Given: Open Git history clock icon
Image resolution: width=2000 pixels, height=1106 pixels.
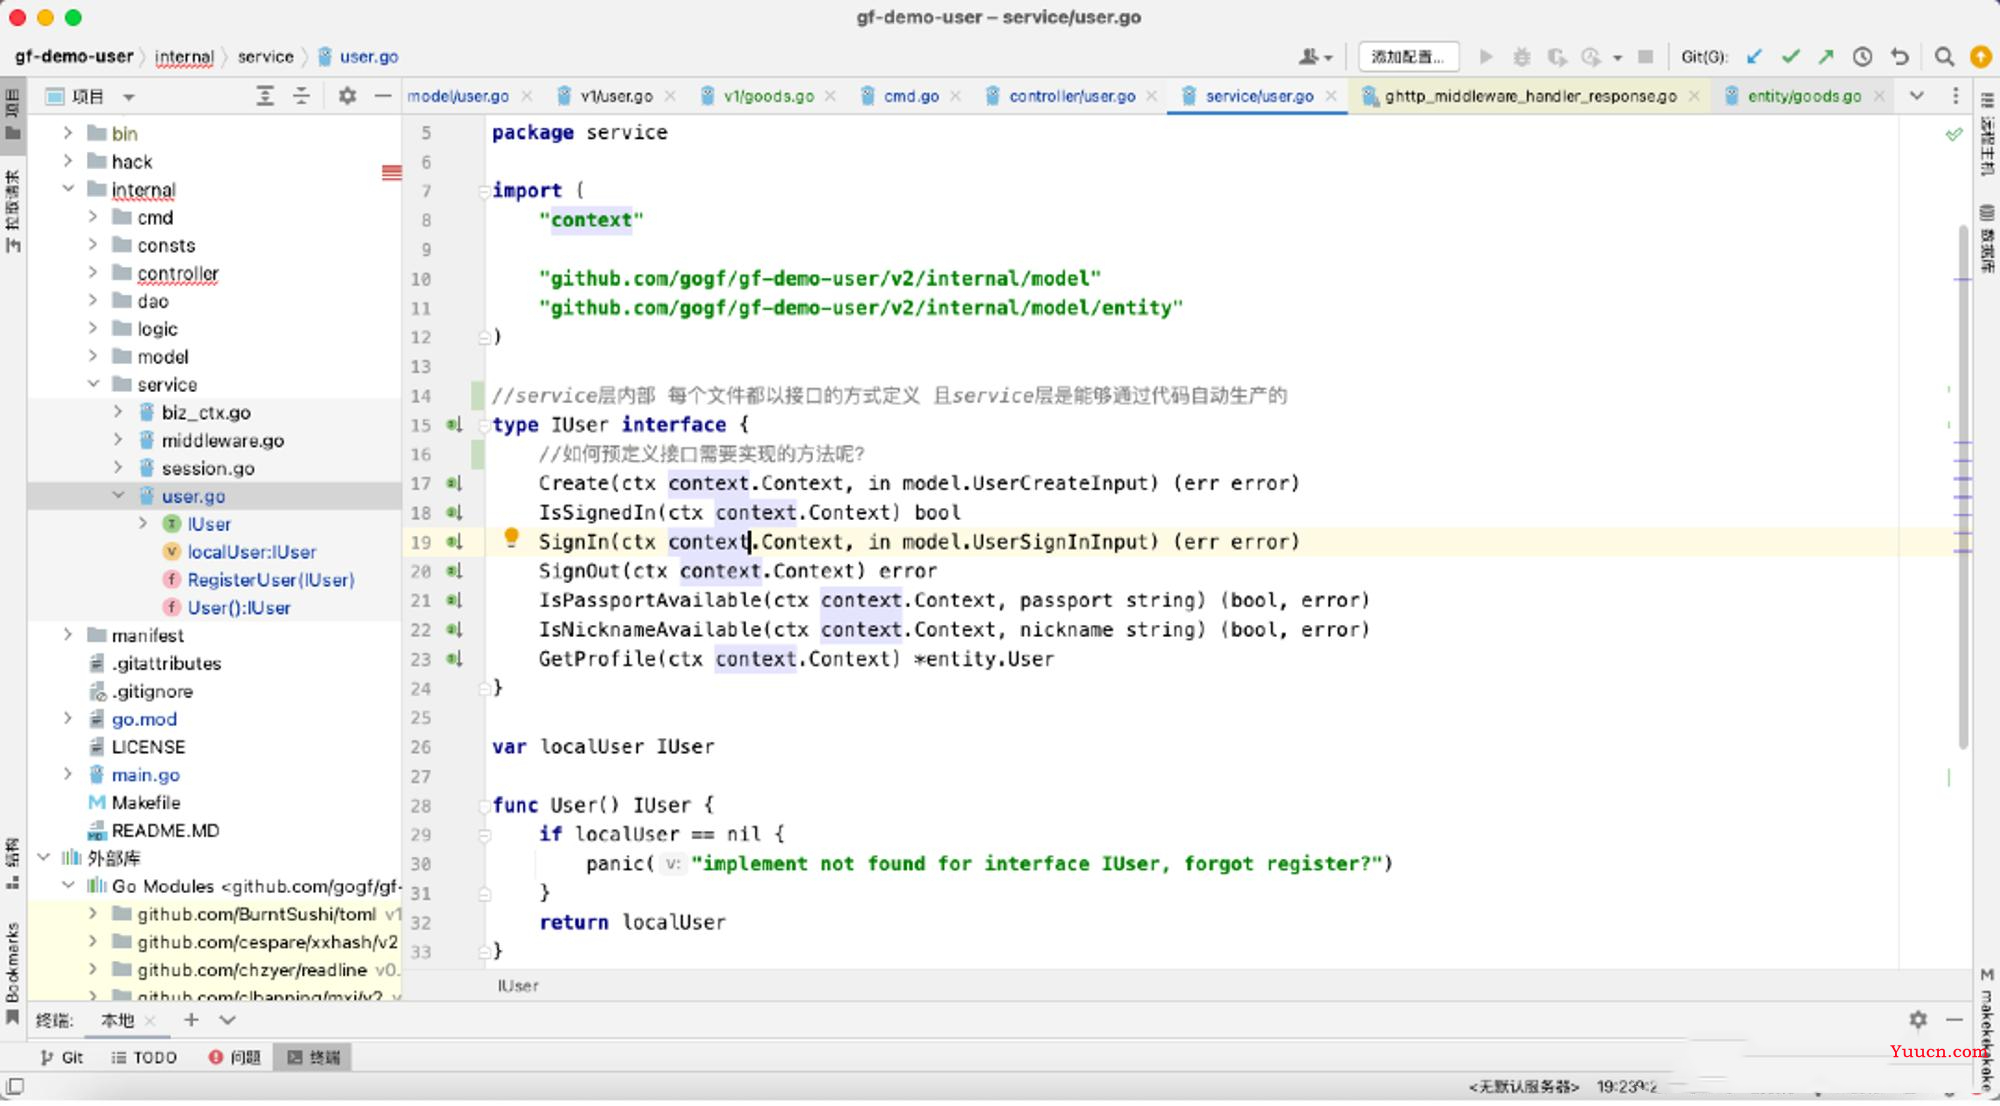Looking at the screenshot, I should click(x=1862, y=57).
